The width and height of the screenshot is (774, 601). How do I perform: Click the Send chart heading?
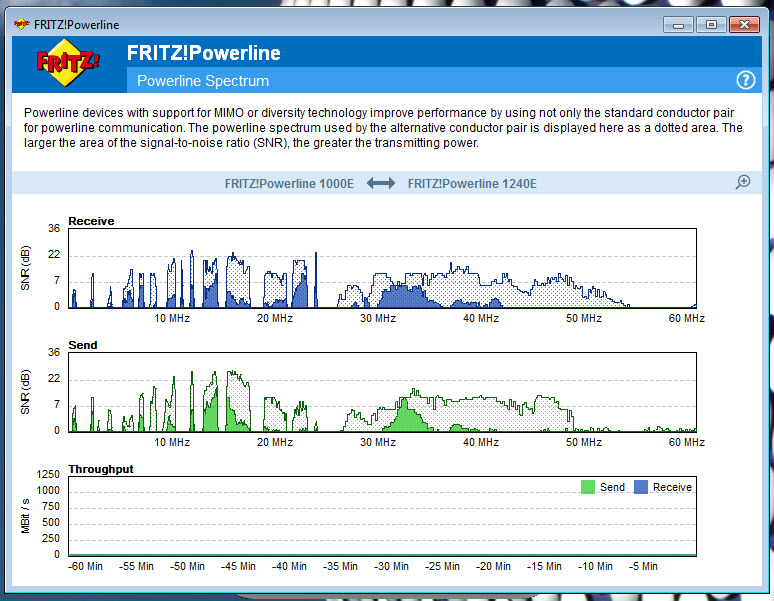(x=82, y=345)
